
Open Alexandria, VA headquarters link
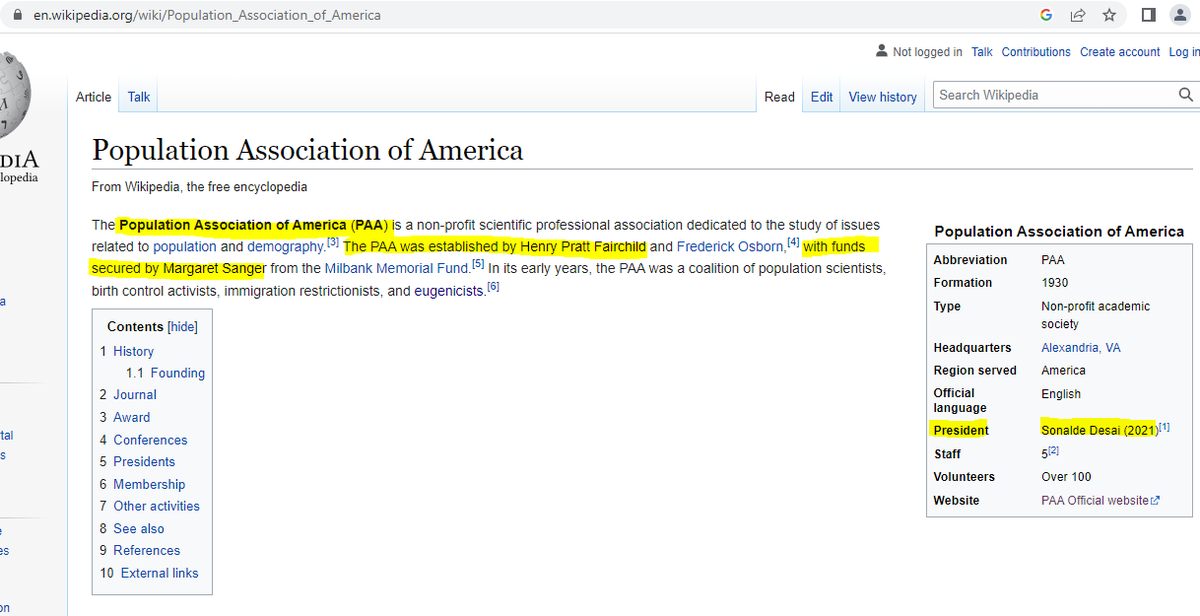[1081, 348]
